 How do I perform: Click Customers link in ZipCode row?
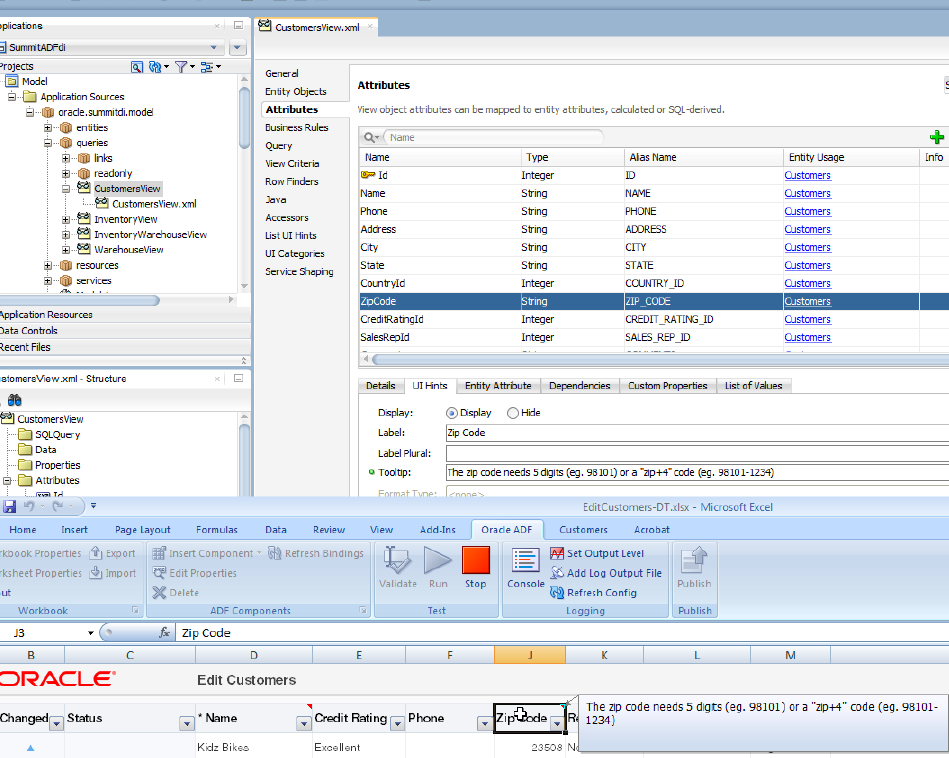(x=807, y=301)
